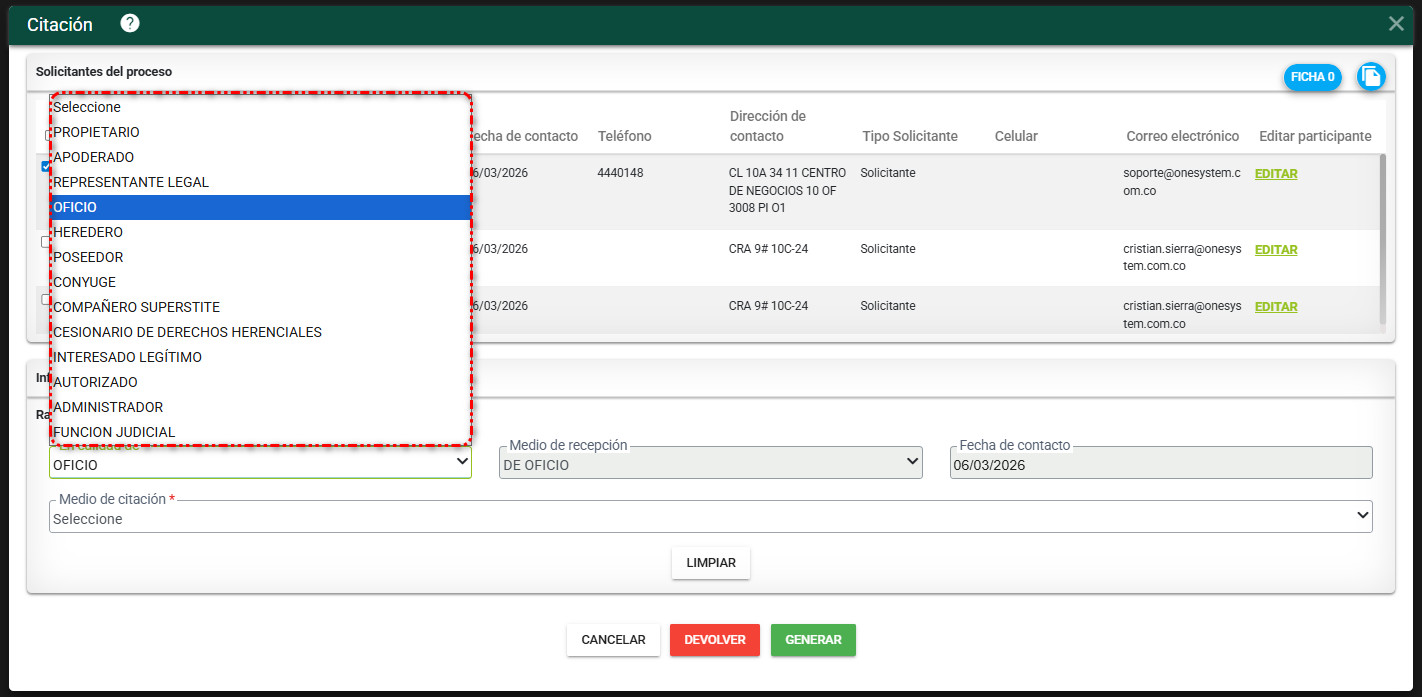Screen dimensions: 1422x697
Task: Open the FICHA 0 badge
Action: (1312, 77)
